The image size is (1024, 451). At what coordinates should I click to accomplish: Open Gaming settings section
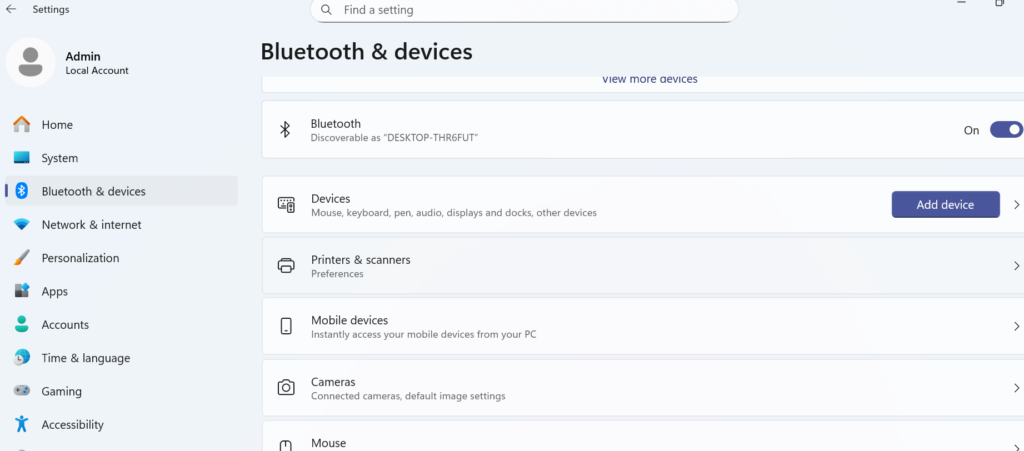[121, 391]
